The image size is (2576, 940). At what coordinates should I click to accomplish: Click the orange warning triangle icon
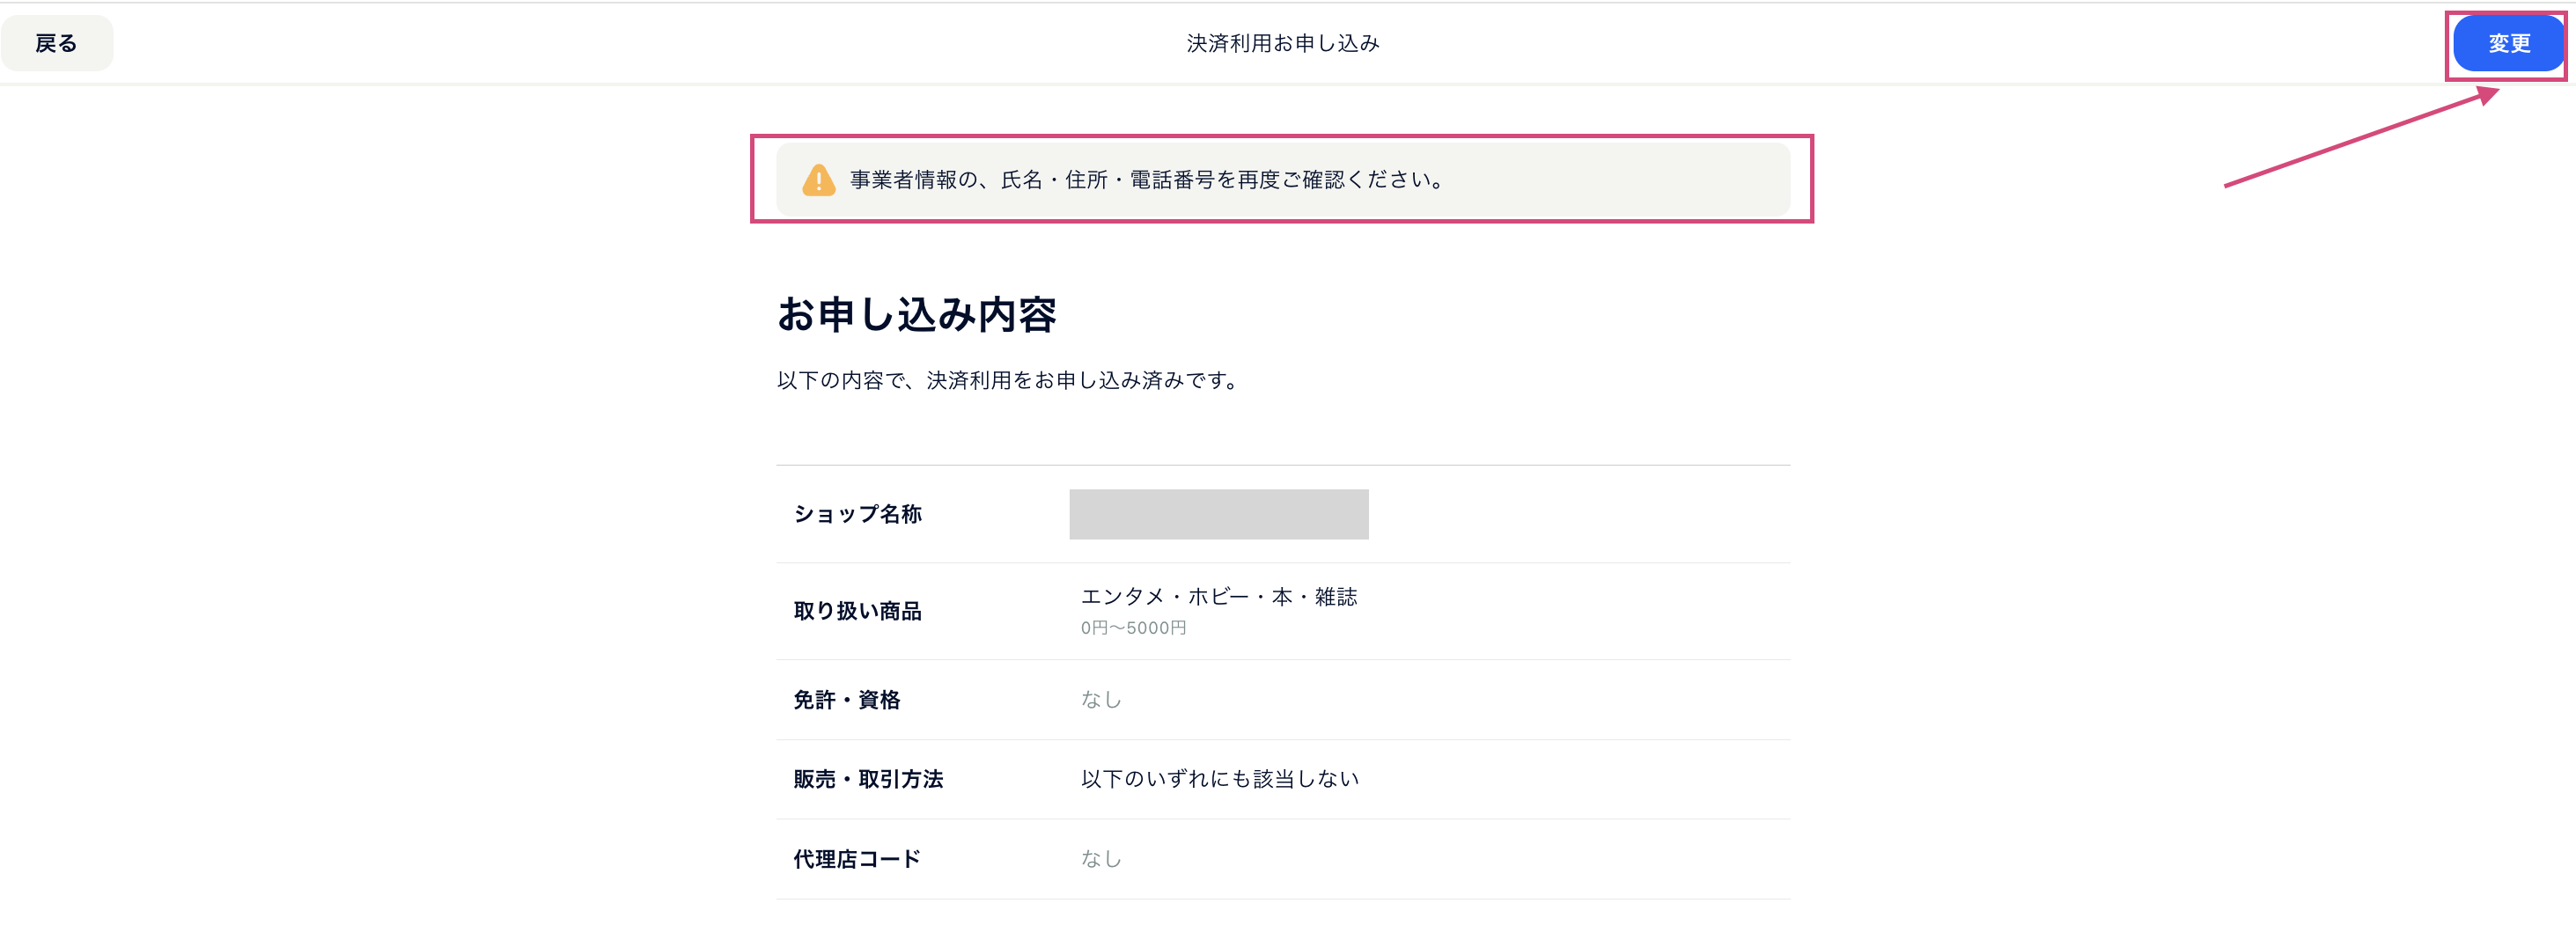tap(818, 180)
